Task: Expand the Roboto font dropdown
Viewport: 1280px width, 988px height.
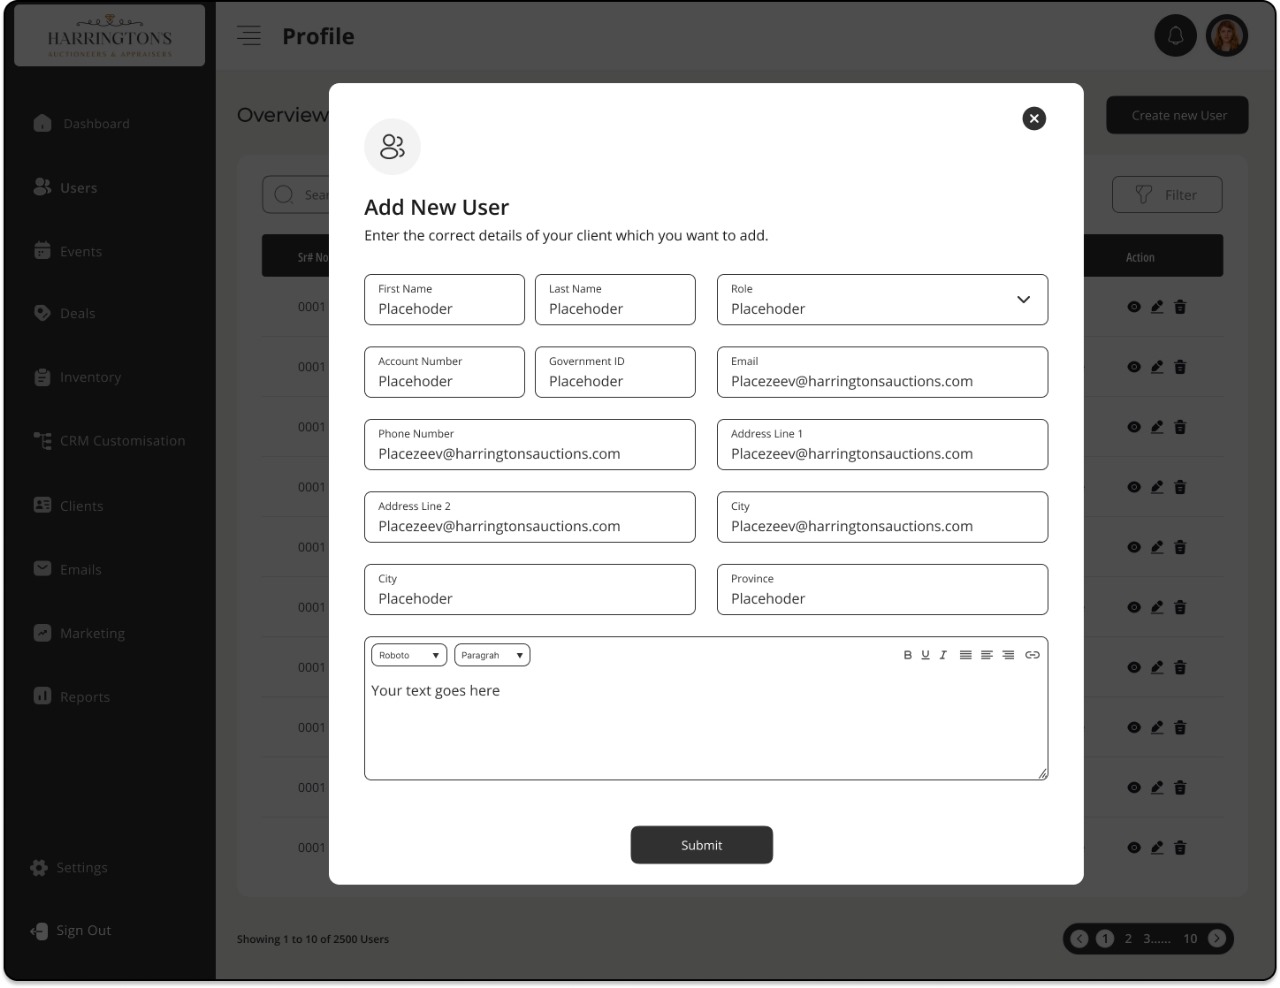Action: point(409,655)
